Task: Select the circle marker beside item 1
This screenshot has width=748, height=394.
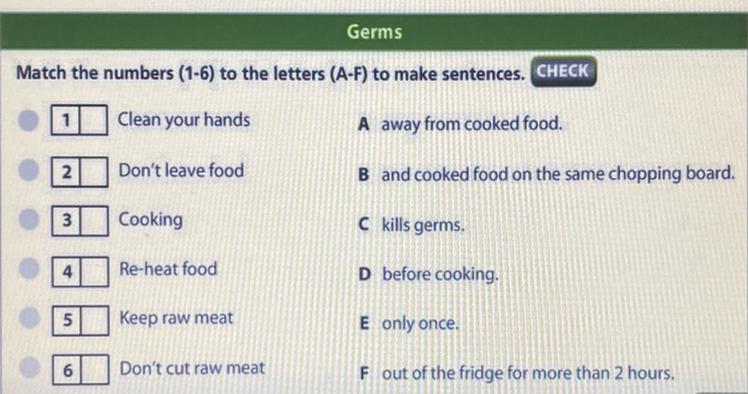Action: click(29, 120)
